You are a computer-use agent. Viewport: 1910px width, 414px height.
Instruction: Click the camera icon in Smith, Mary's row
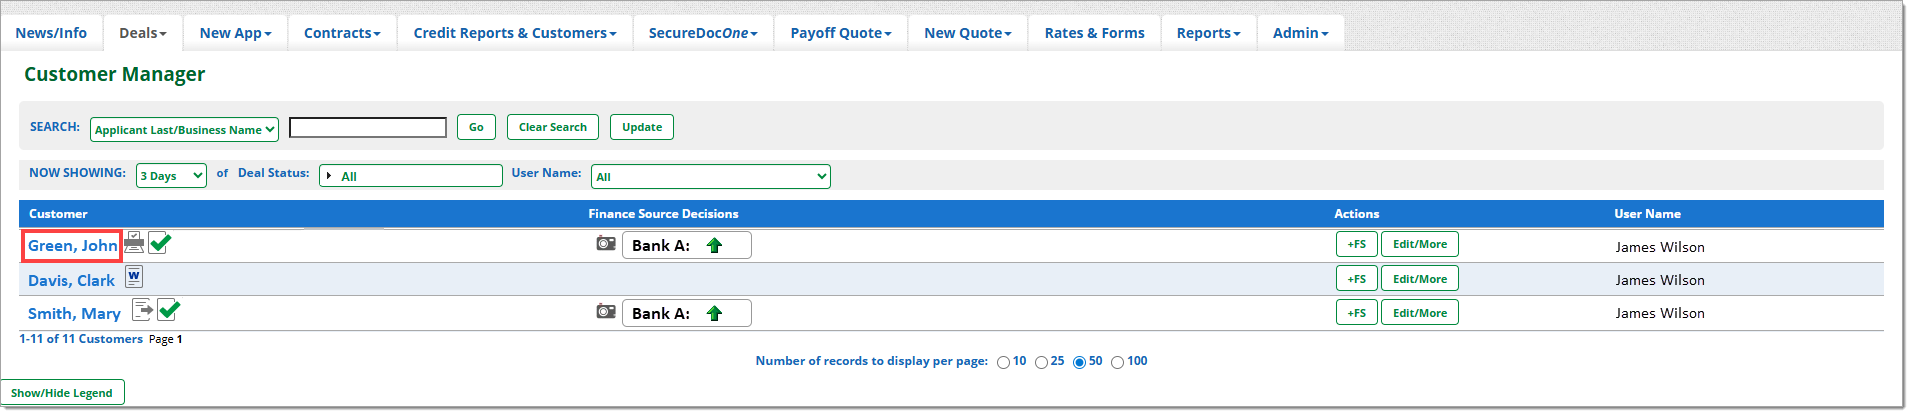(606, 311)
